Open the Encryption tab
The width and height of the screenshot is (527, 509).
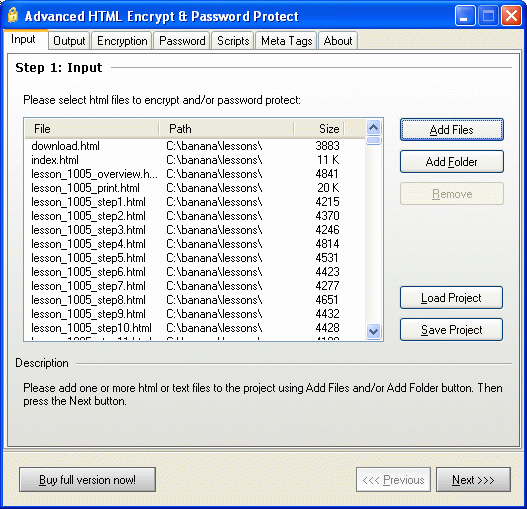122,41
